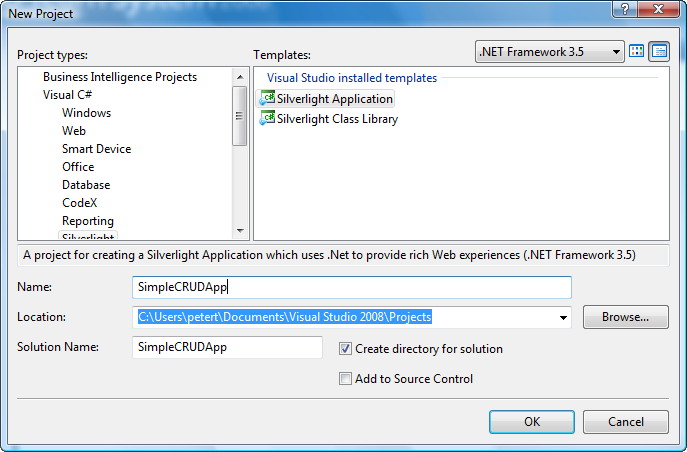Expand the Location path dropdown arrow
687x452 pixels.
[563, 317]
